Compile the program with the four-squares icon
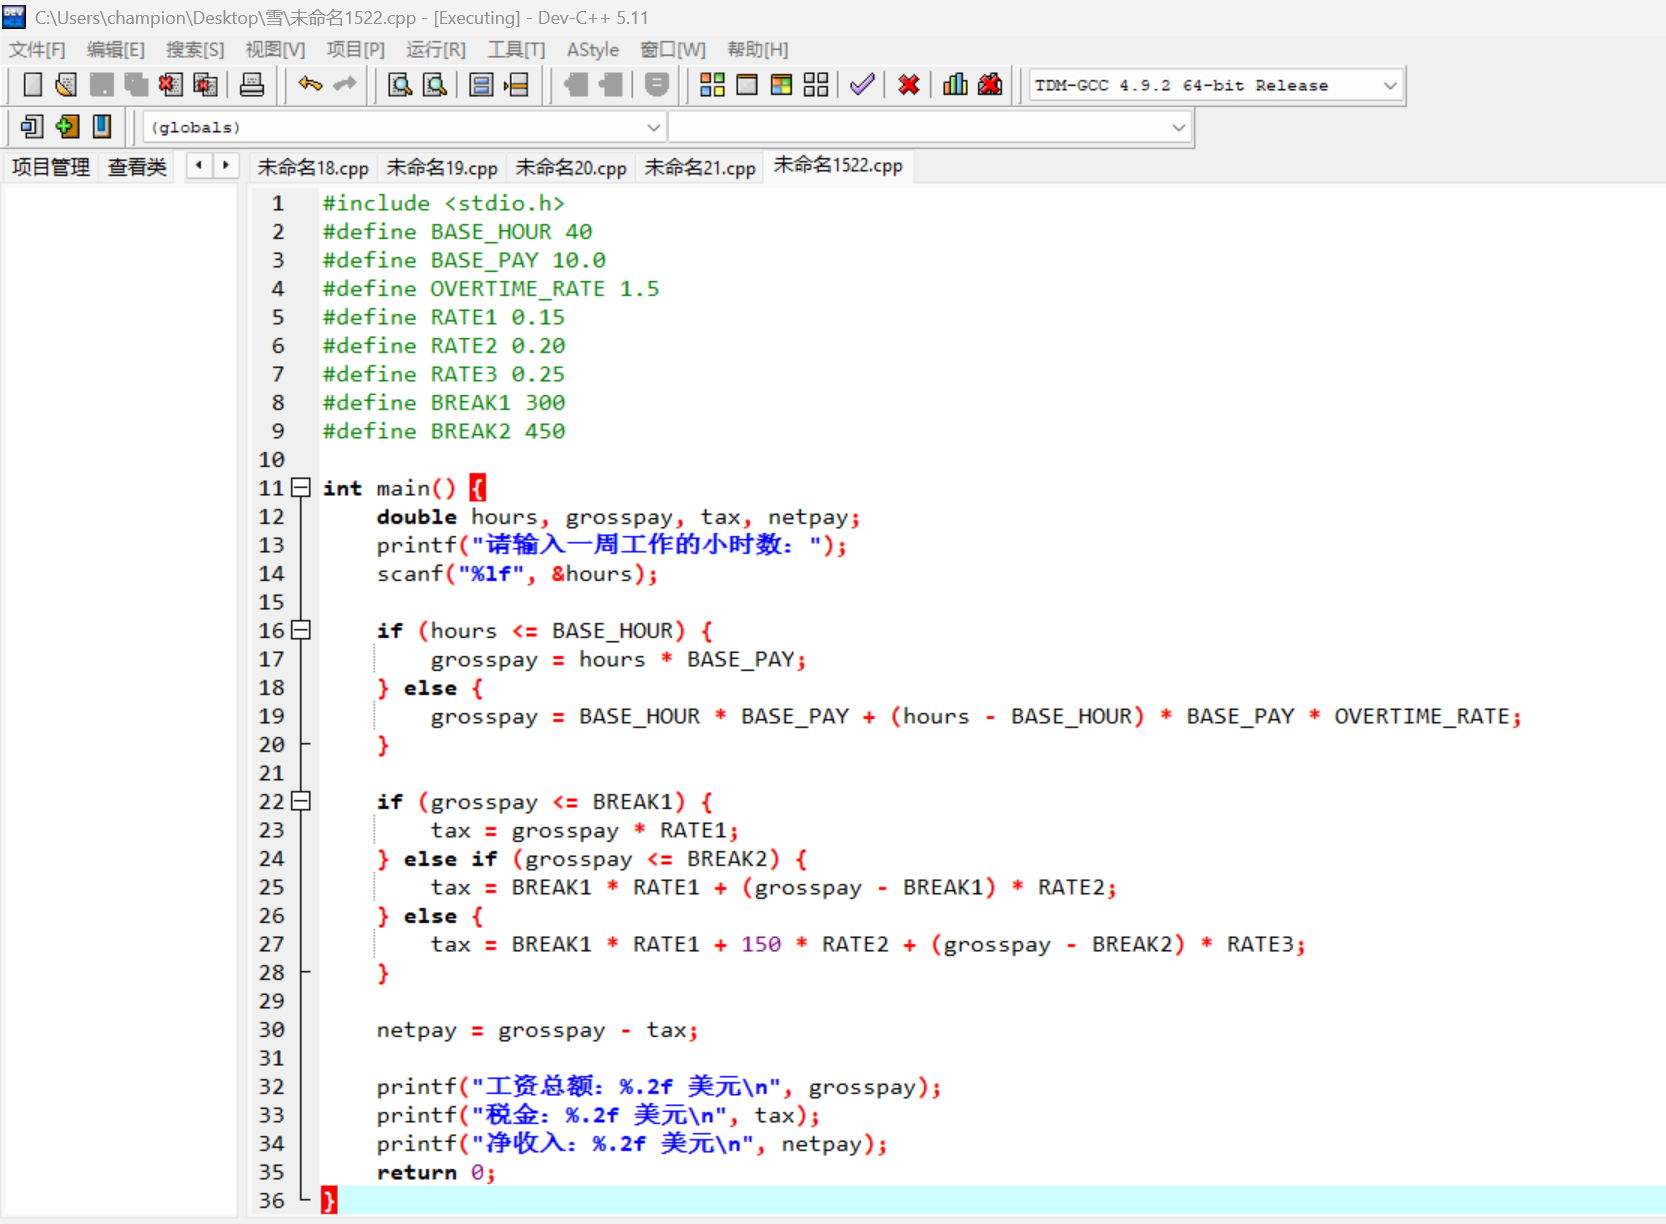Viewport: 1666px width, 1224px height. tap(712, 85)
